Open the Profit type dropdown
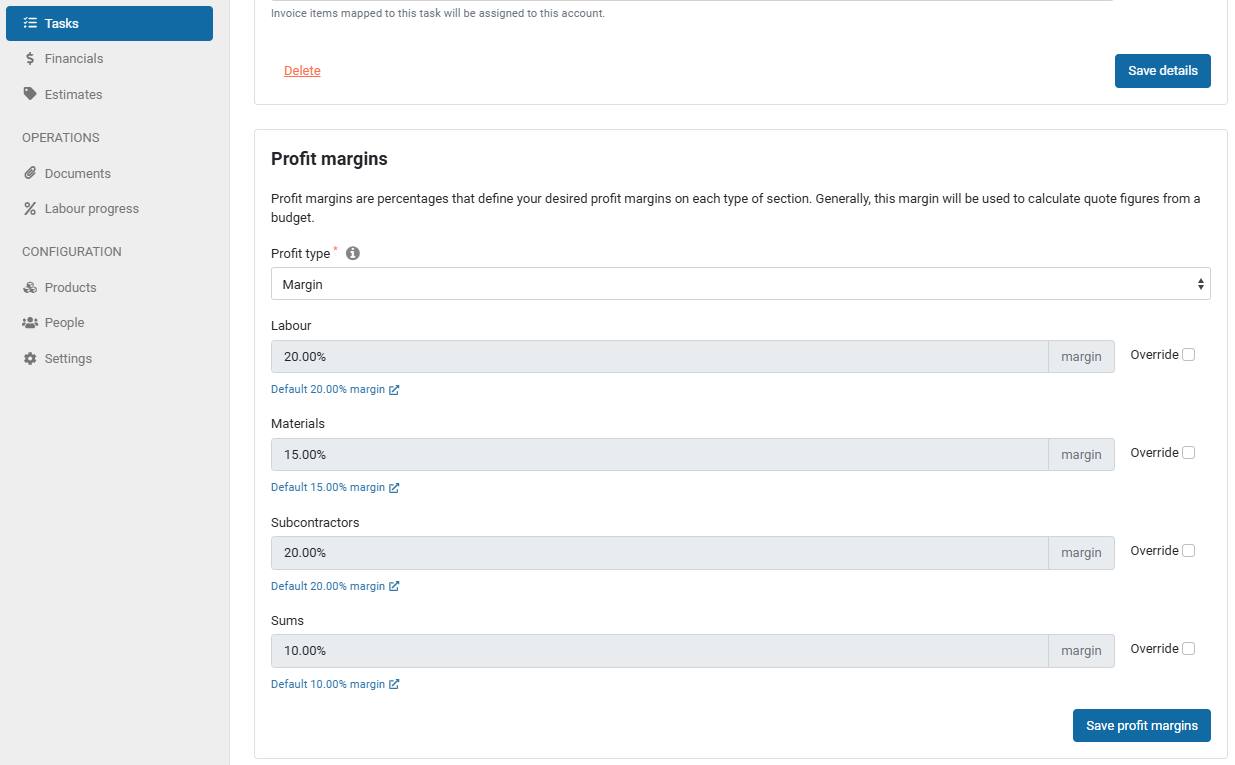 (740, 284)
